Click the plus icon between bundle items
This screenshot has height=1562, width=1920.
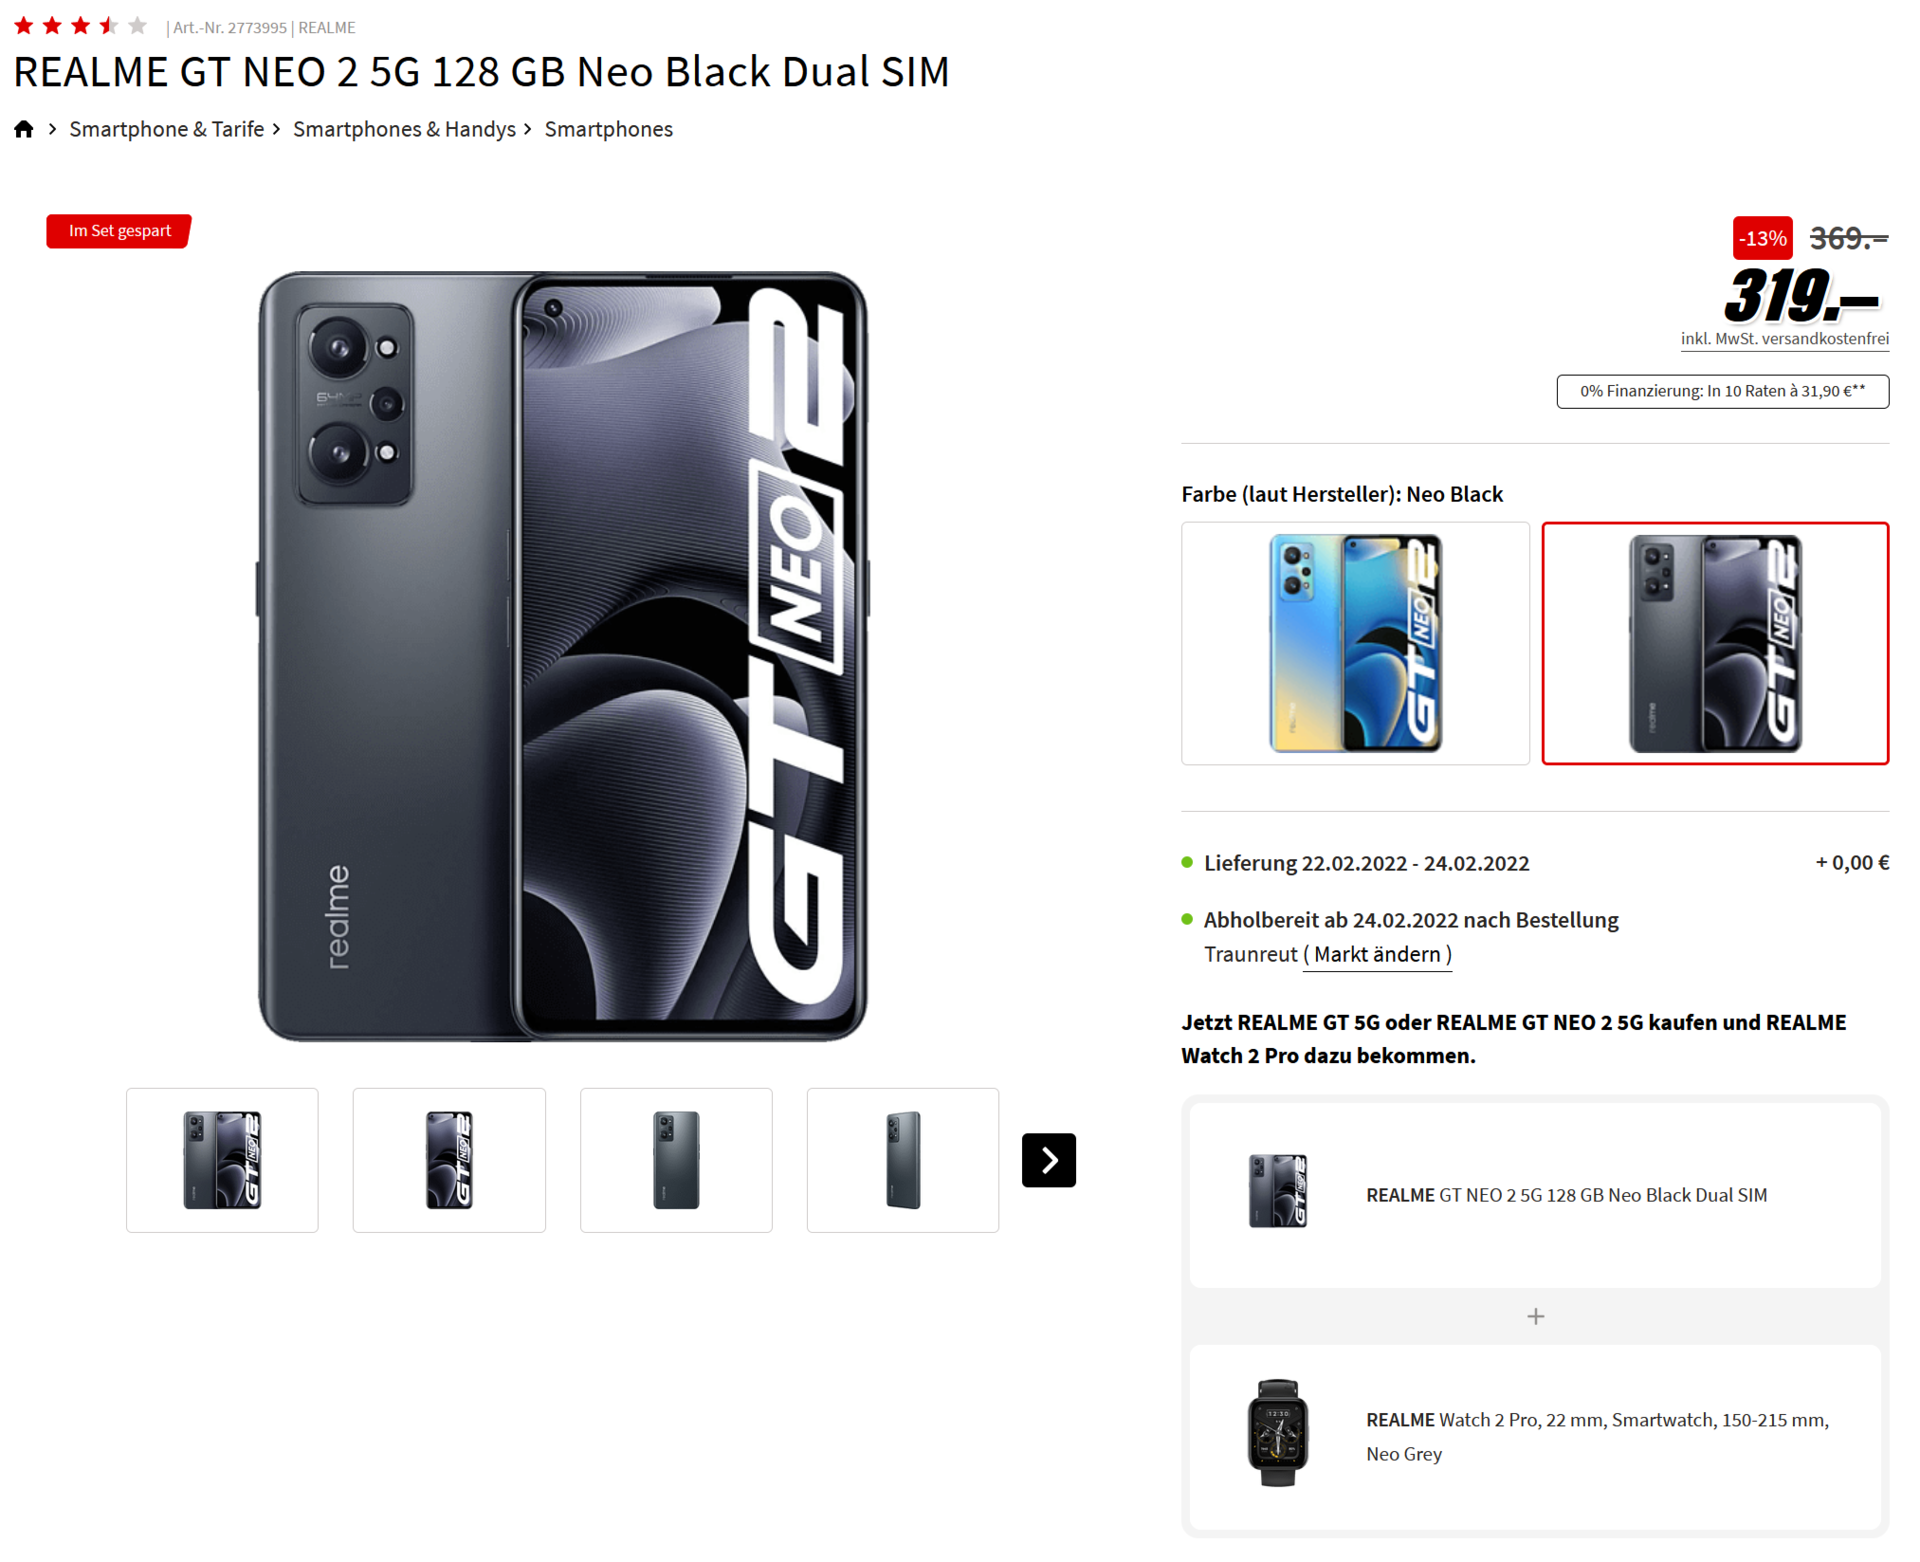pos(1535,1316)
